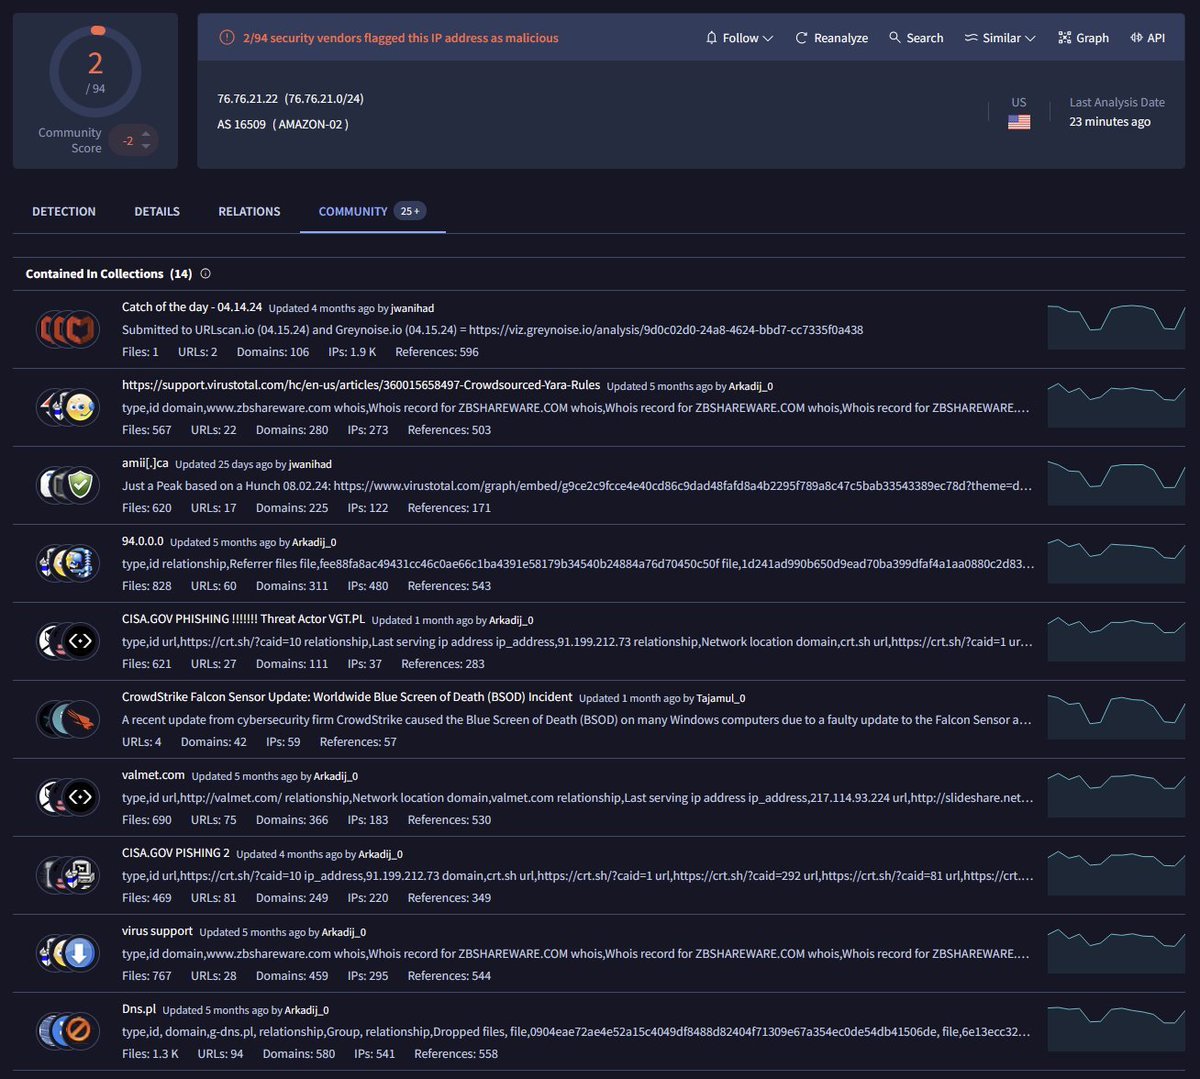Screen dimensions: 1200x1079
Task: Select the Details tab
Action: (157, 211)
